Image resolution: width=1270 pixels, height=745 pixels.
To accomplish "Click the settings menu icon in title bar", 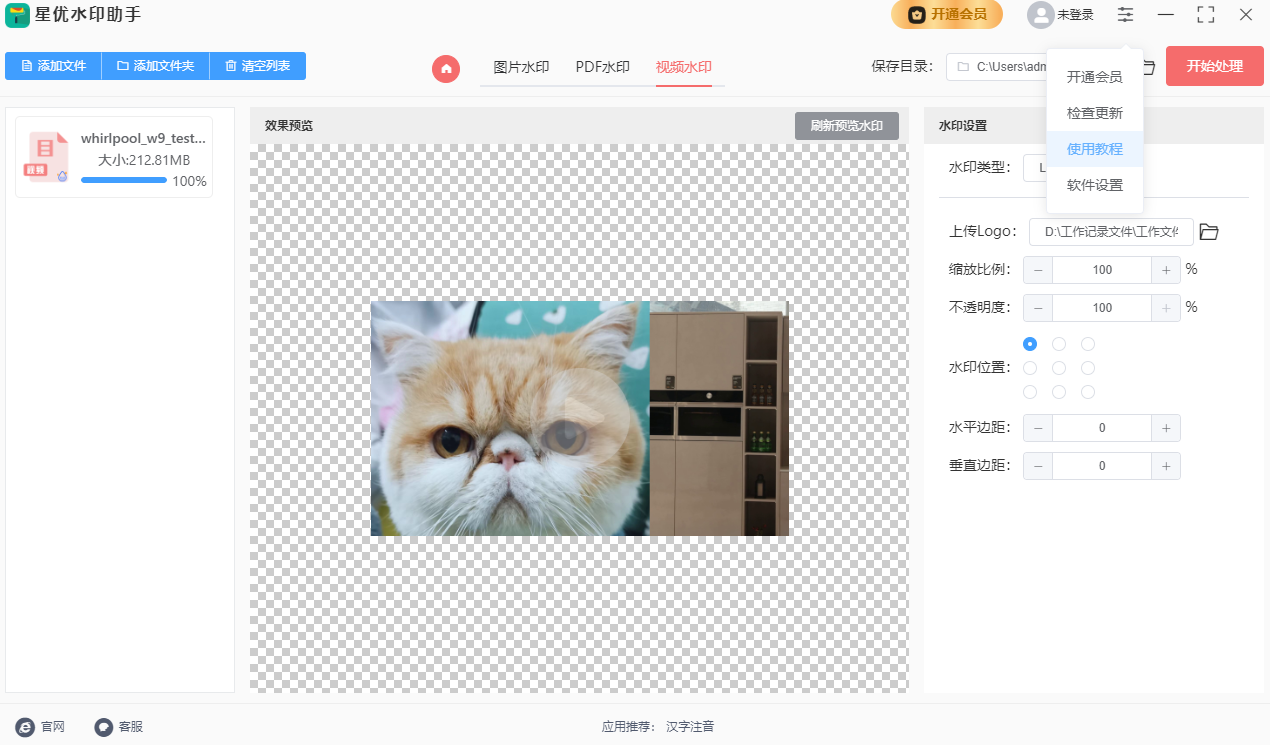I will [x=1126, y=15].
